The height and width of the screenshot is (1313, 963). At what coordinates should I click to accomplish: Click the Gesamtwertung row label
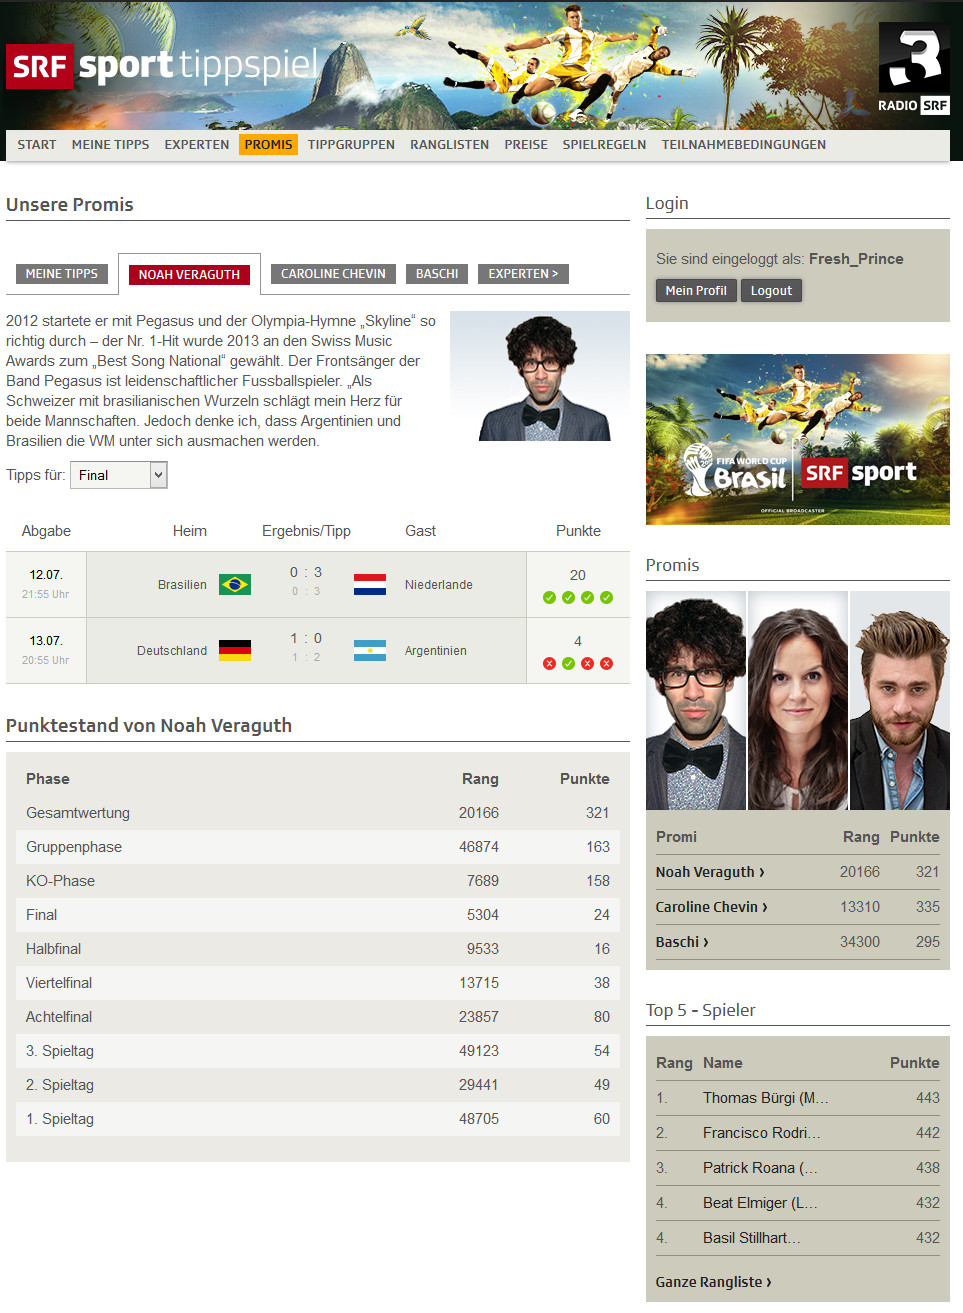click(78, 813)
